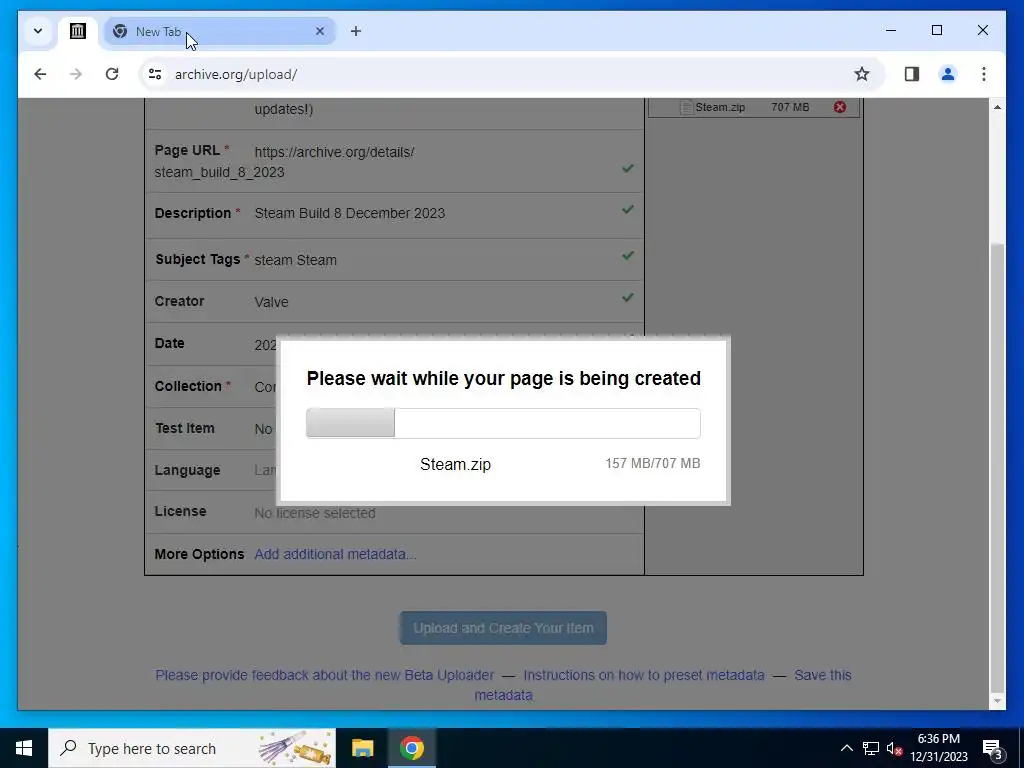Image resolution: width=1024 pixels, height=768 pixels.
Task: Open Chrome profile avatar menu
Action: coord(948,74)
